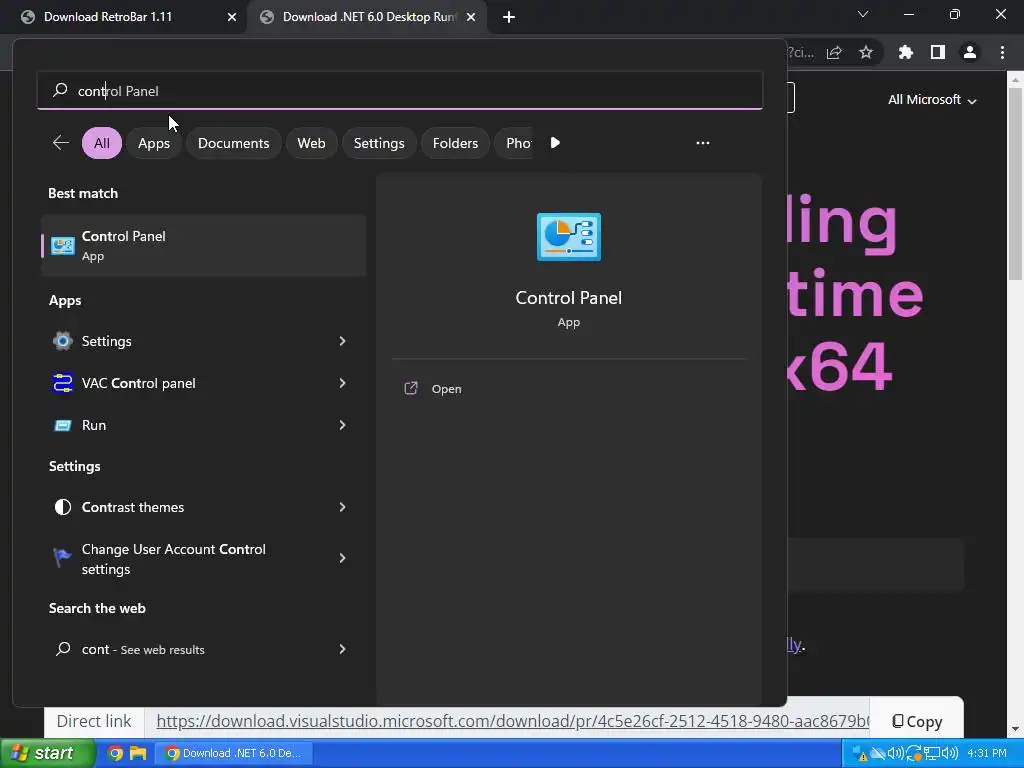Screen dimensions: 1024x768
Task: Open Contrast themes settings result
Action: click(204, 507)
